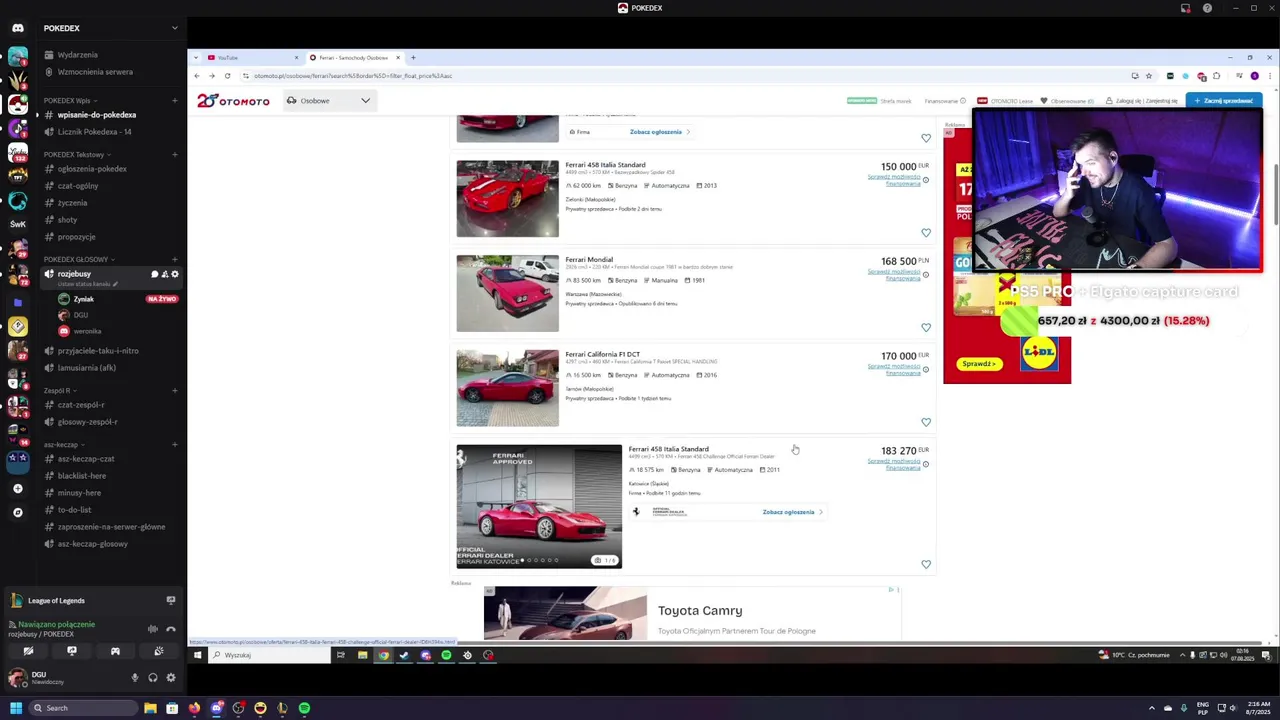Open the red Ferrari 458 150 000 thumbnail

[508, 199]
